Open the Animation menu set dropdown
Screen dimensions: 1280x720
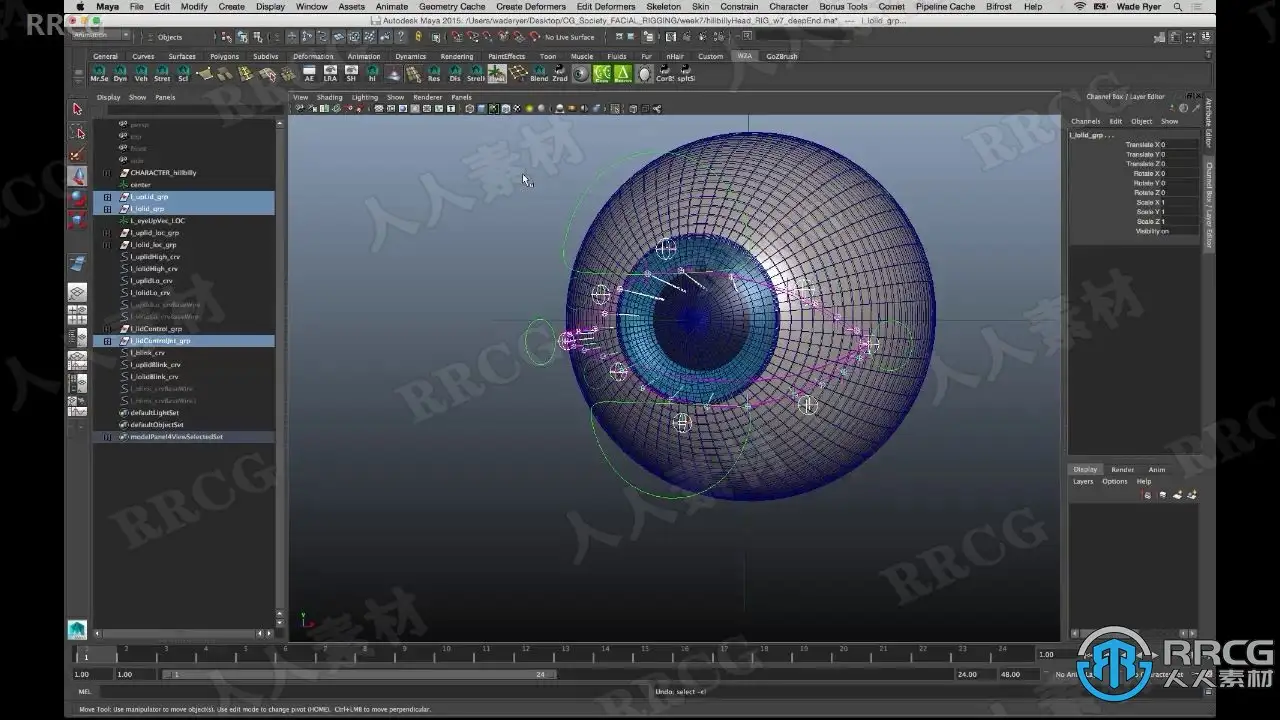tap(101, 36)
